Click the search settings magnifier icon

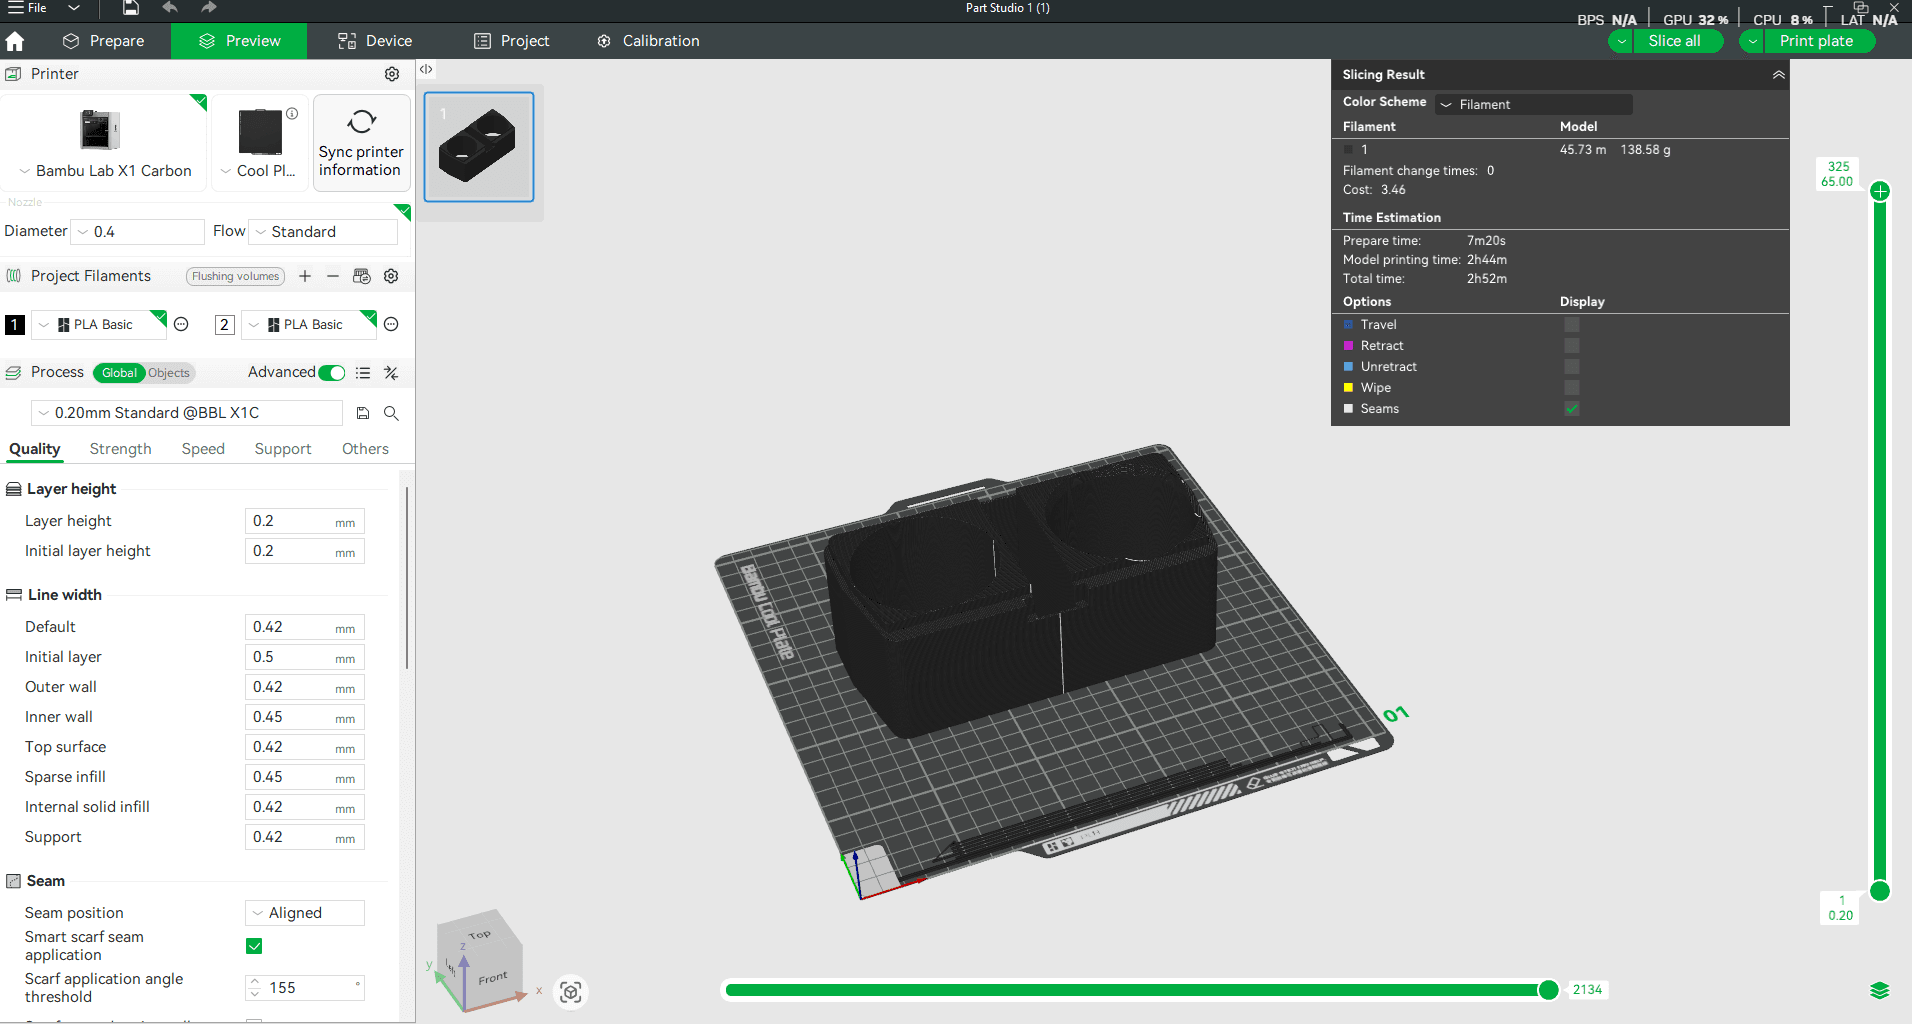point(391,413)
